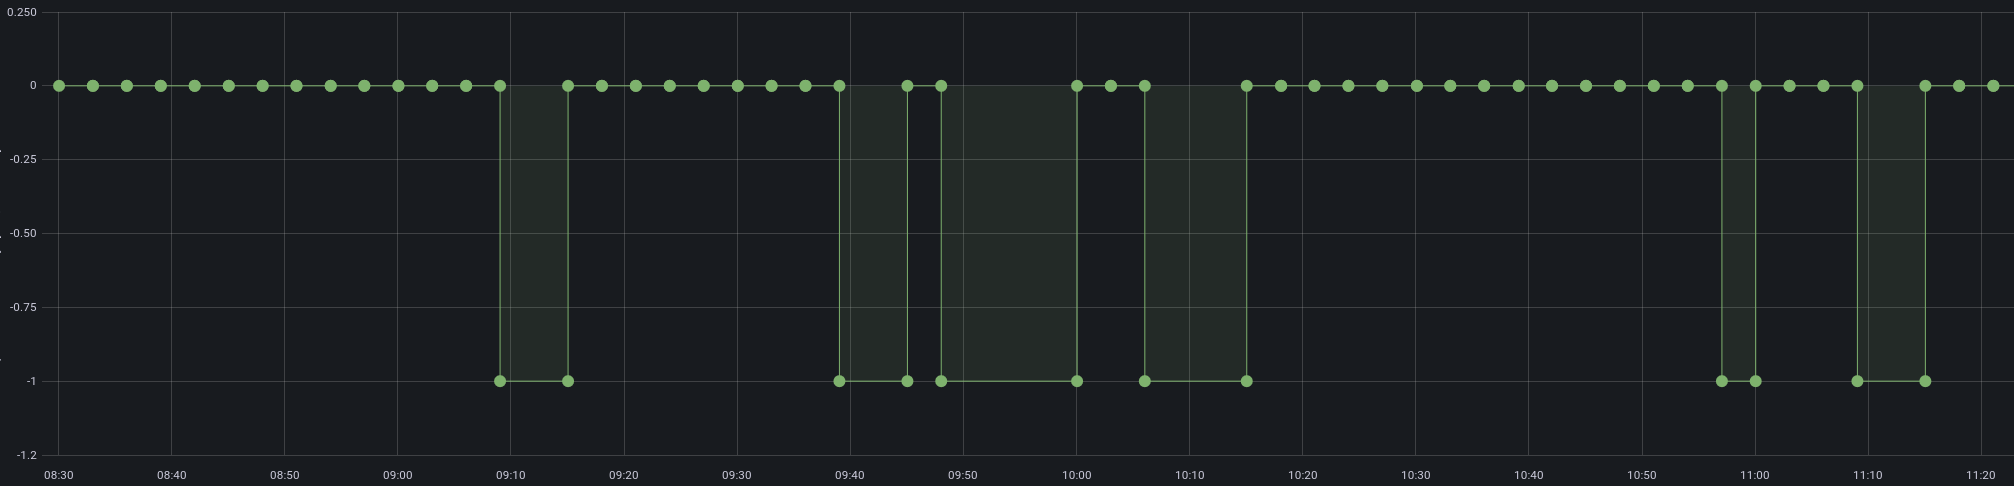The height and width of the screenshot is (486, 2014).
Task: Click the -1 data point at 09:15
Action: click(568, 381)
